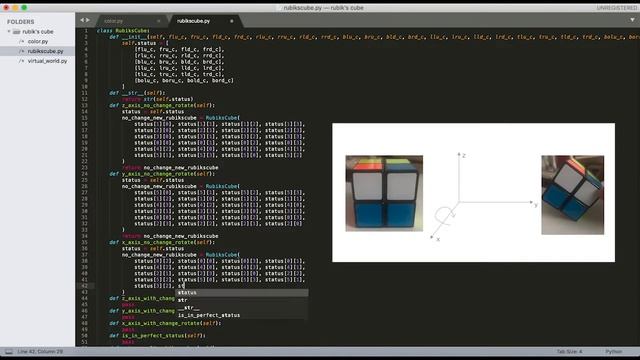
Task: Click the tilted Rubik's cube photo
Action: [573, 195]
